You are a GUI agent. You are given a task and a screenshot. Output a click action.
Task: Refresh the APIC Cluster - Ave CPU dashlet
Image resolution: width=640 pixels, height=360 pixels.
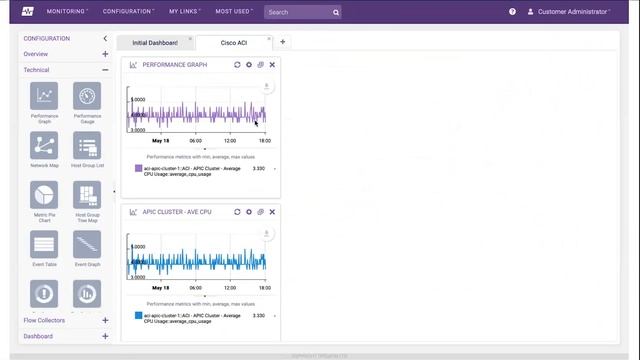point(237,212)
